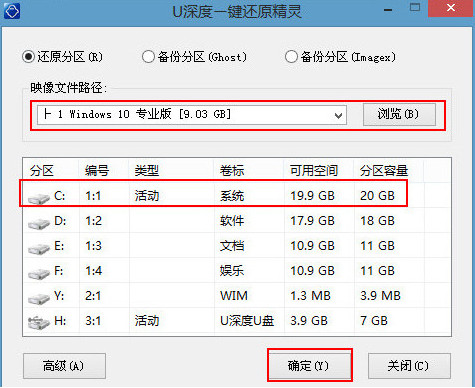Click 活动 type in the C: row

tap(147, 196)
